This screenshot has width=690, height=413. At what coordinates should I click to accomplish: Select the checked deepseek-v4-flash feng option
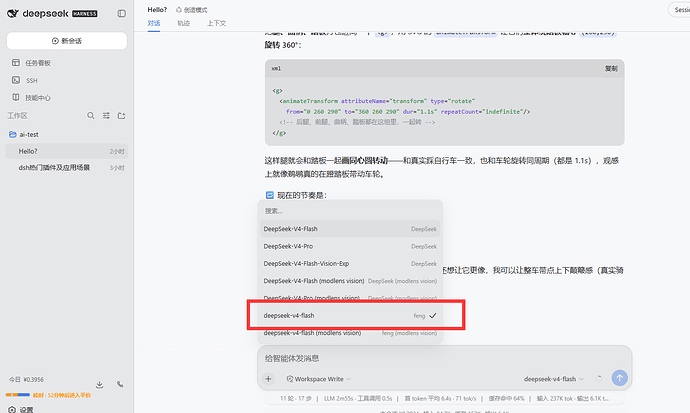click(350, 315)
